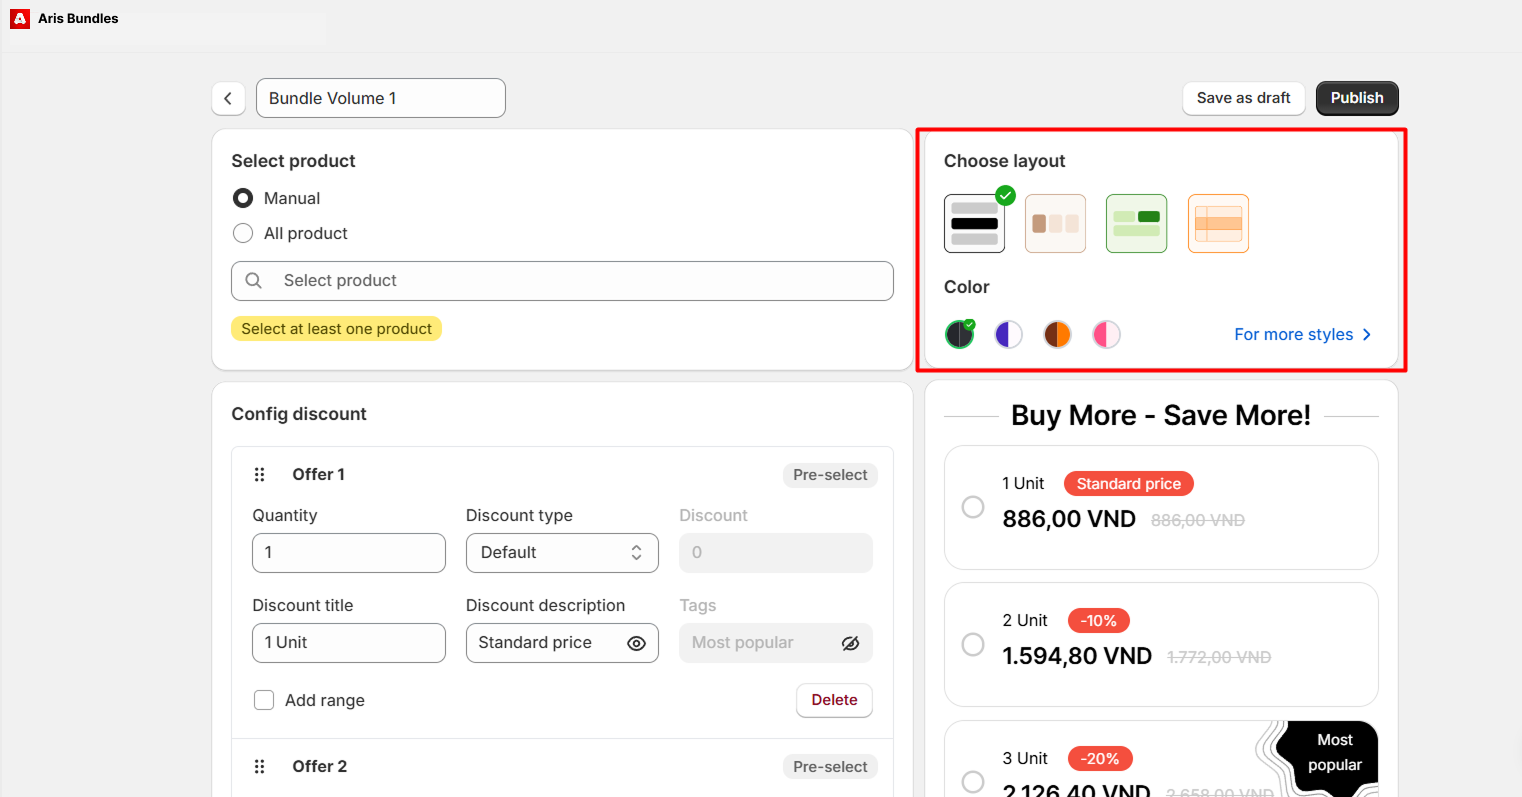
Task: Click the disabled Discount field showing 0
Action: [776, 553]
